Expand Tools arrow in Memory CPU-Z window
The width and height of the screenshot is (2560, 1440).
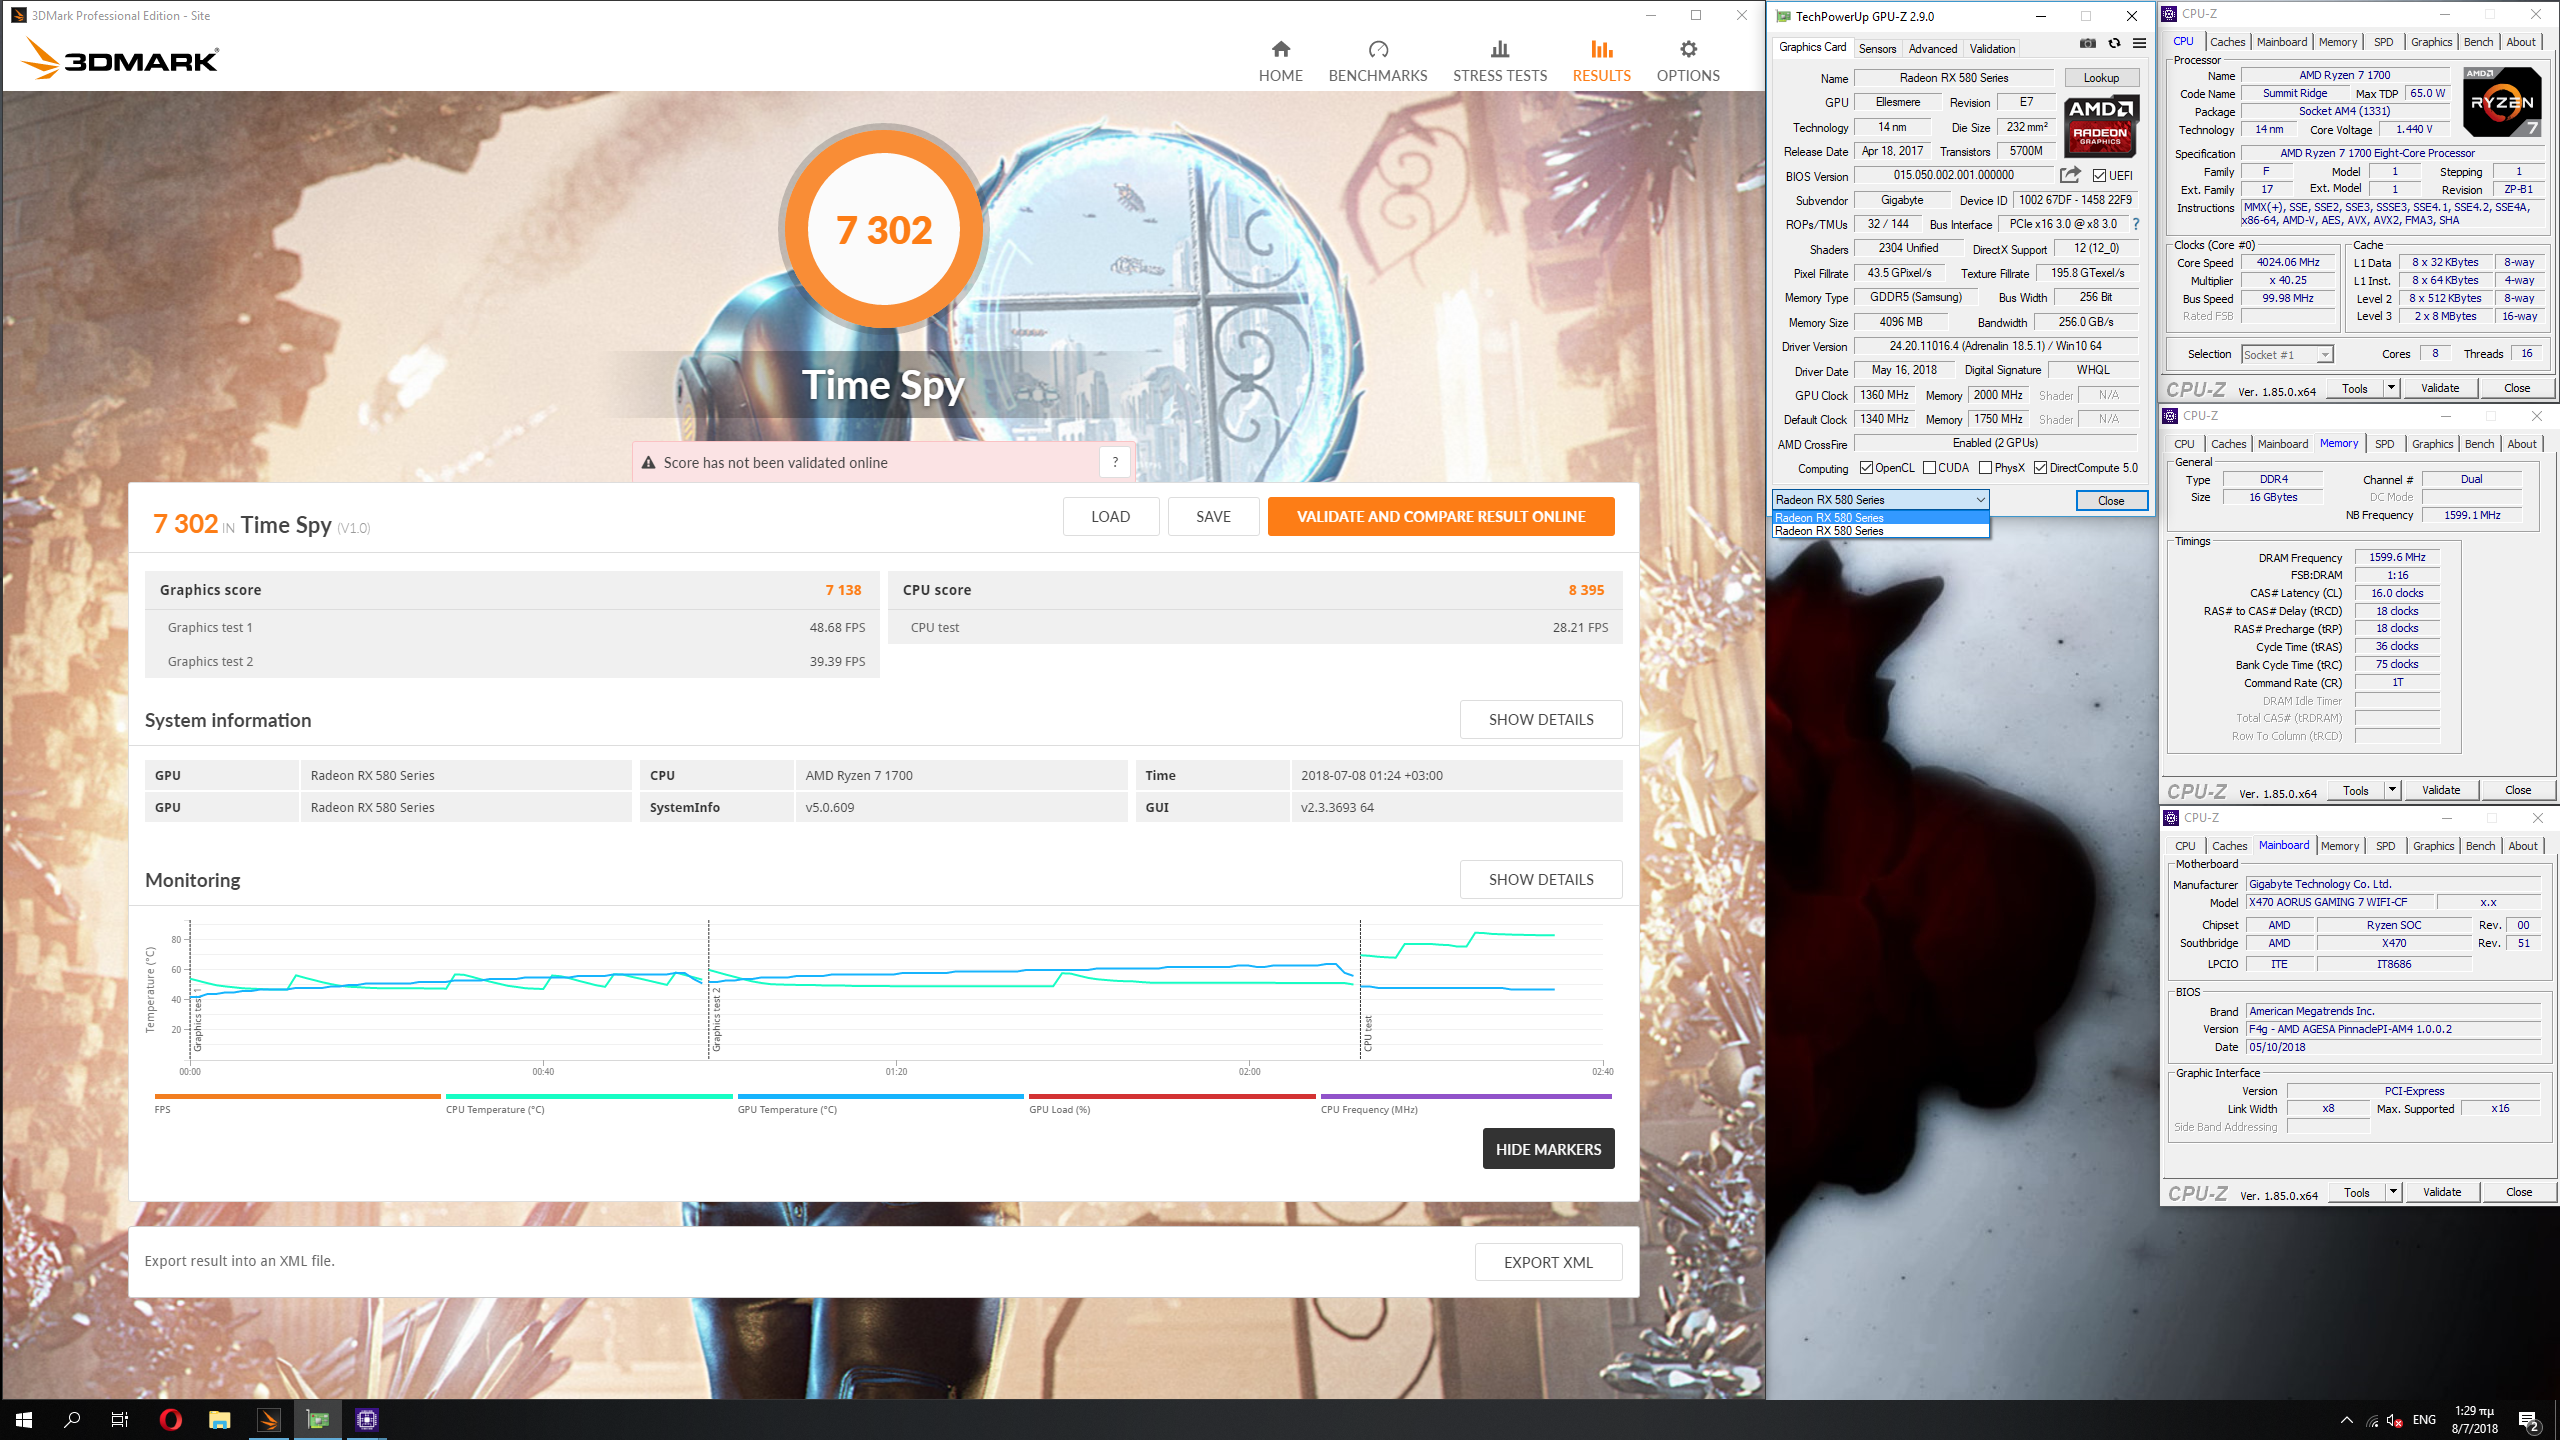tap(2392, 790)
